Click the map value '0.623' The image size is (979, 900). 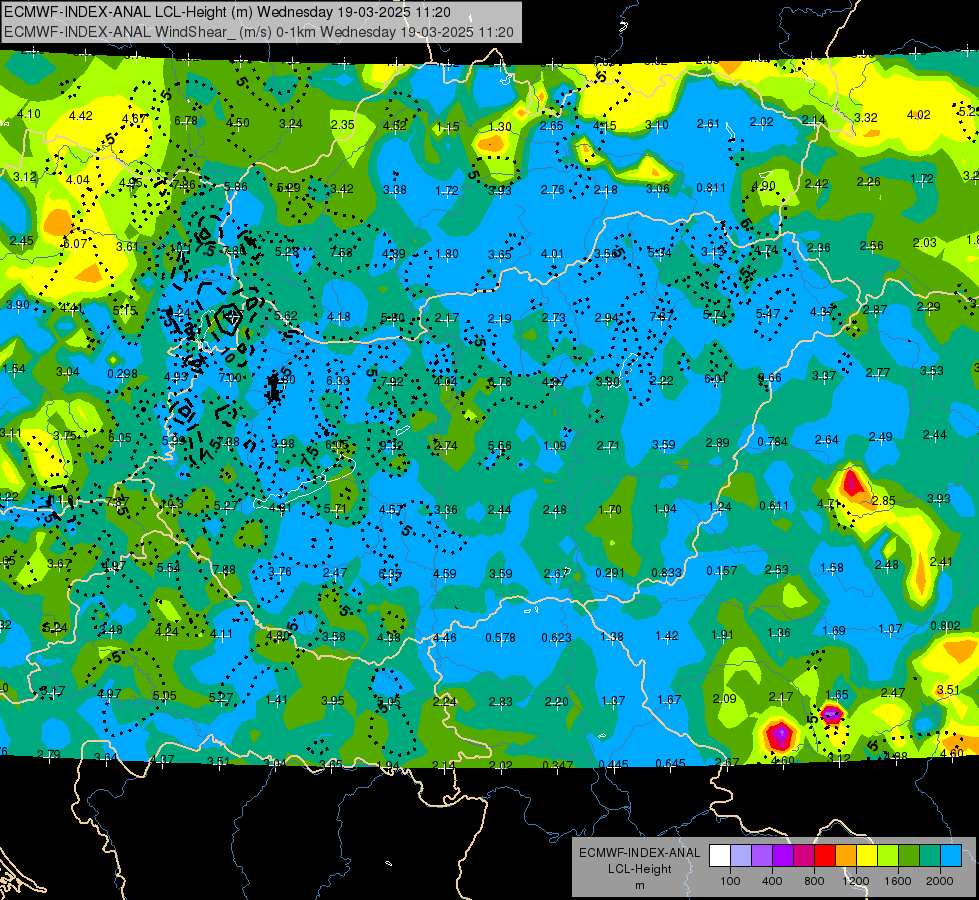click(x=556, y=638)
